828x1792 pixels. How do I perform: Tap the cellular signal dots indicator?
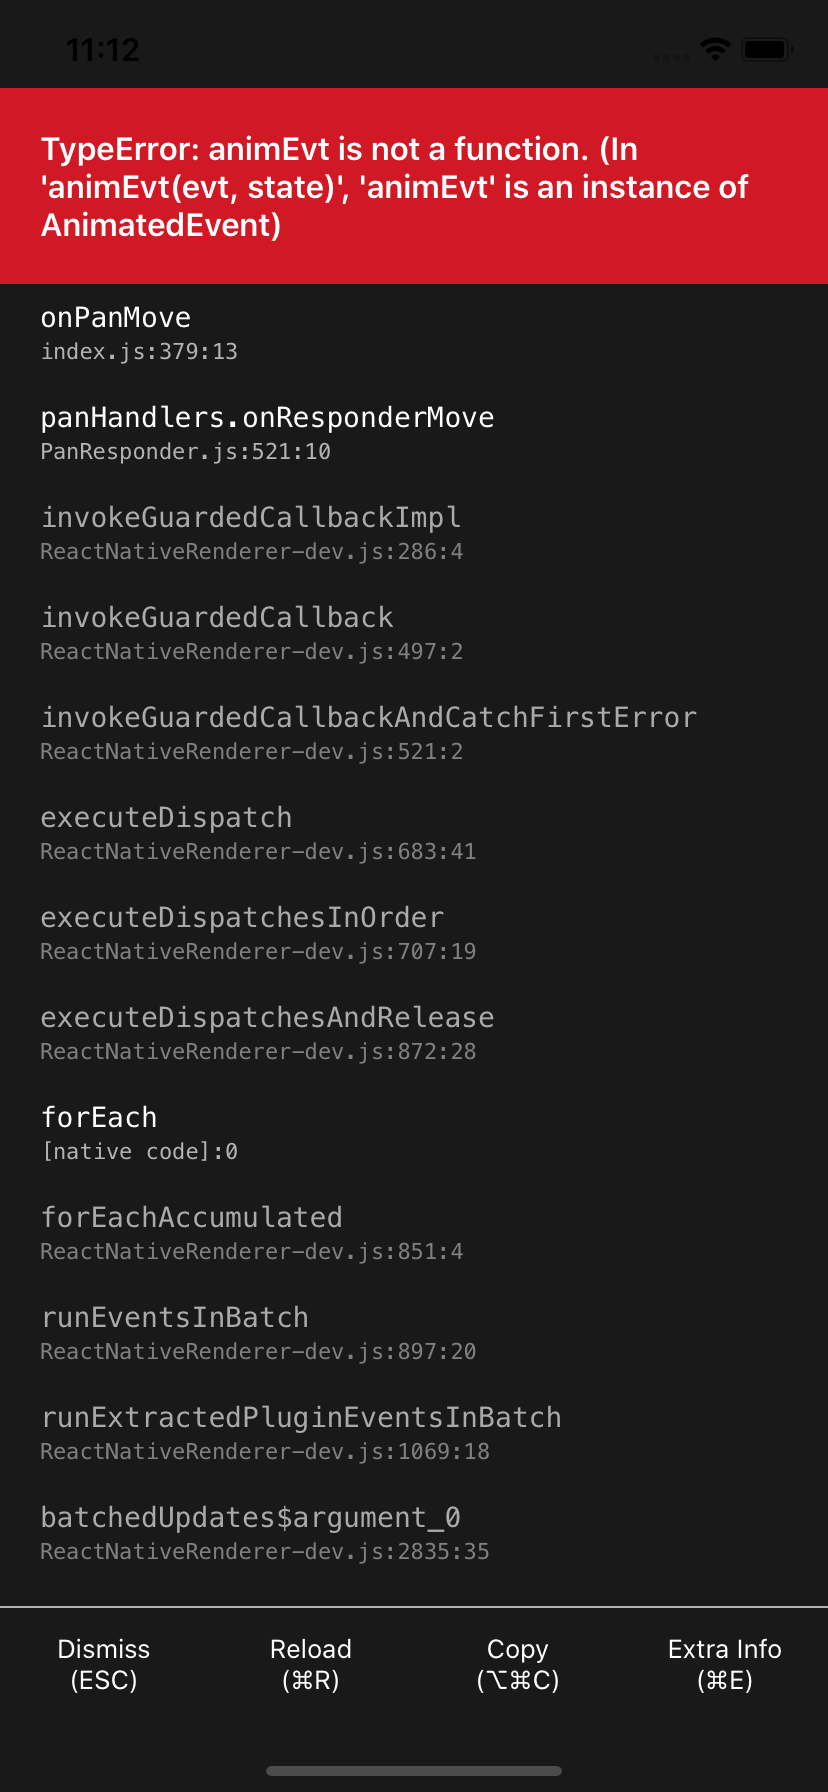[x=671, y=55]
